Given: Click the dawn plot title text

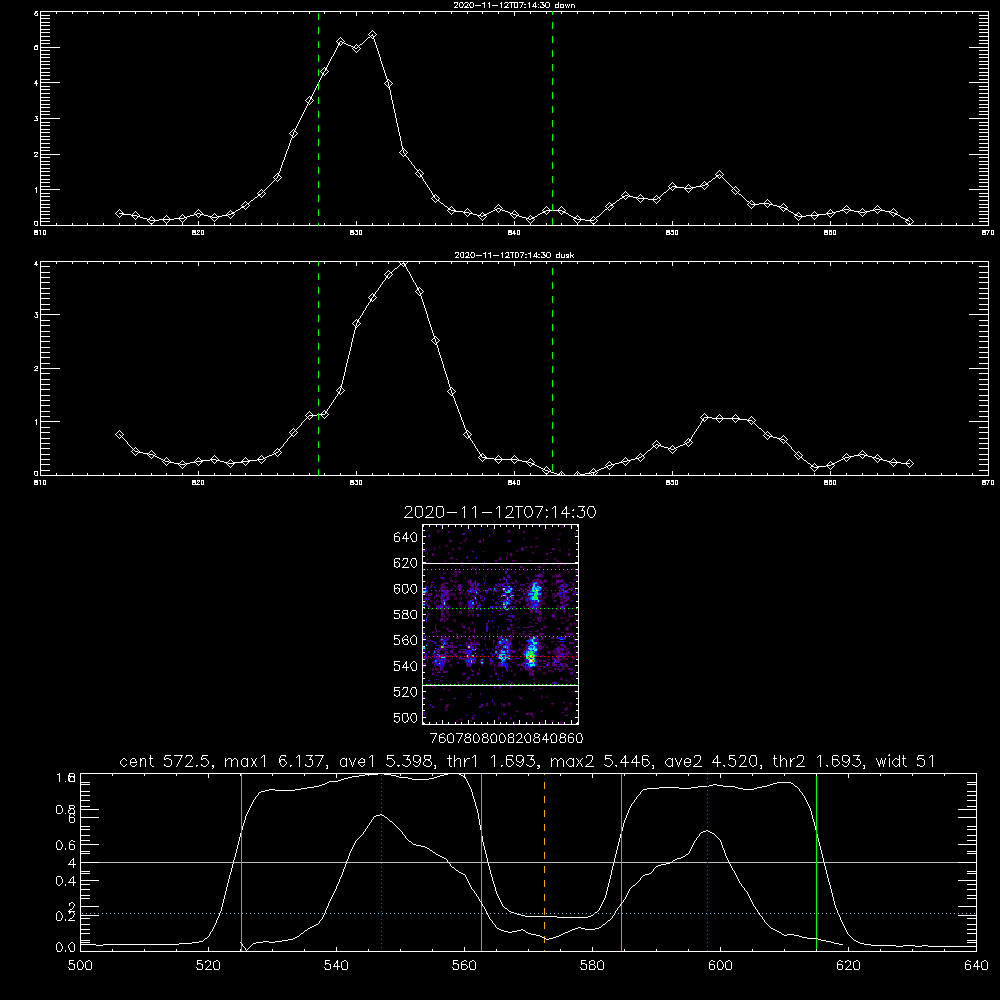Looking at the screenshot, I should click(514, 5).
